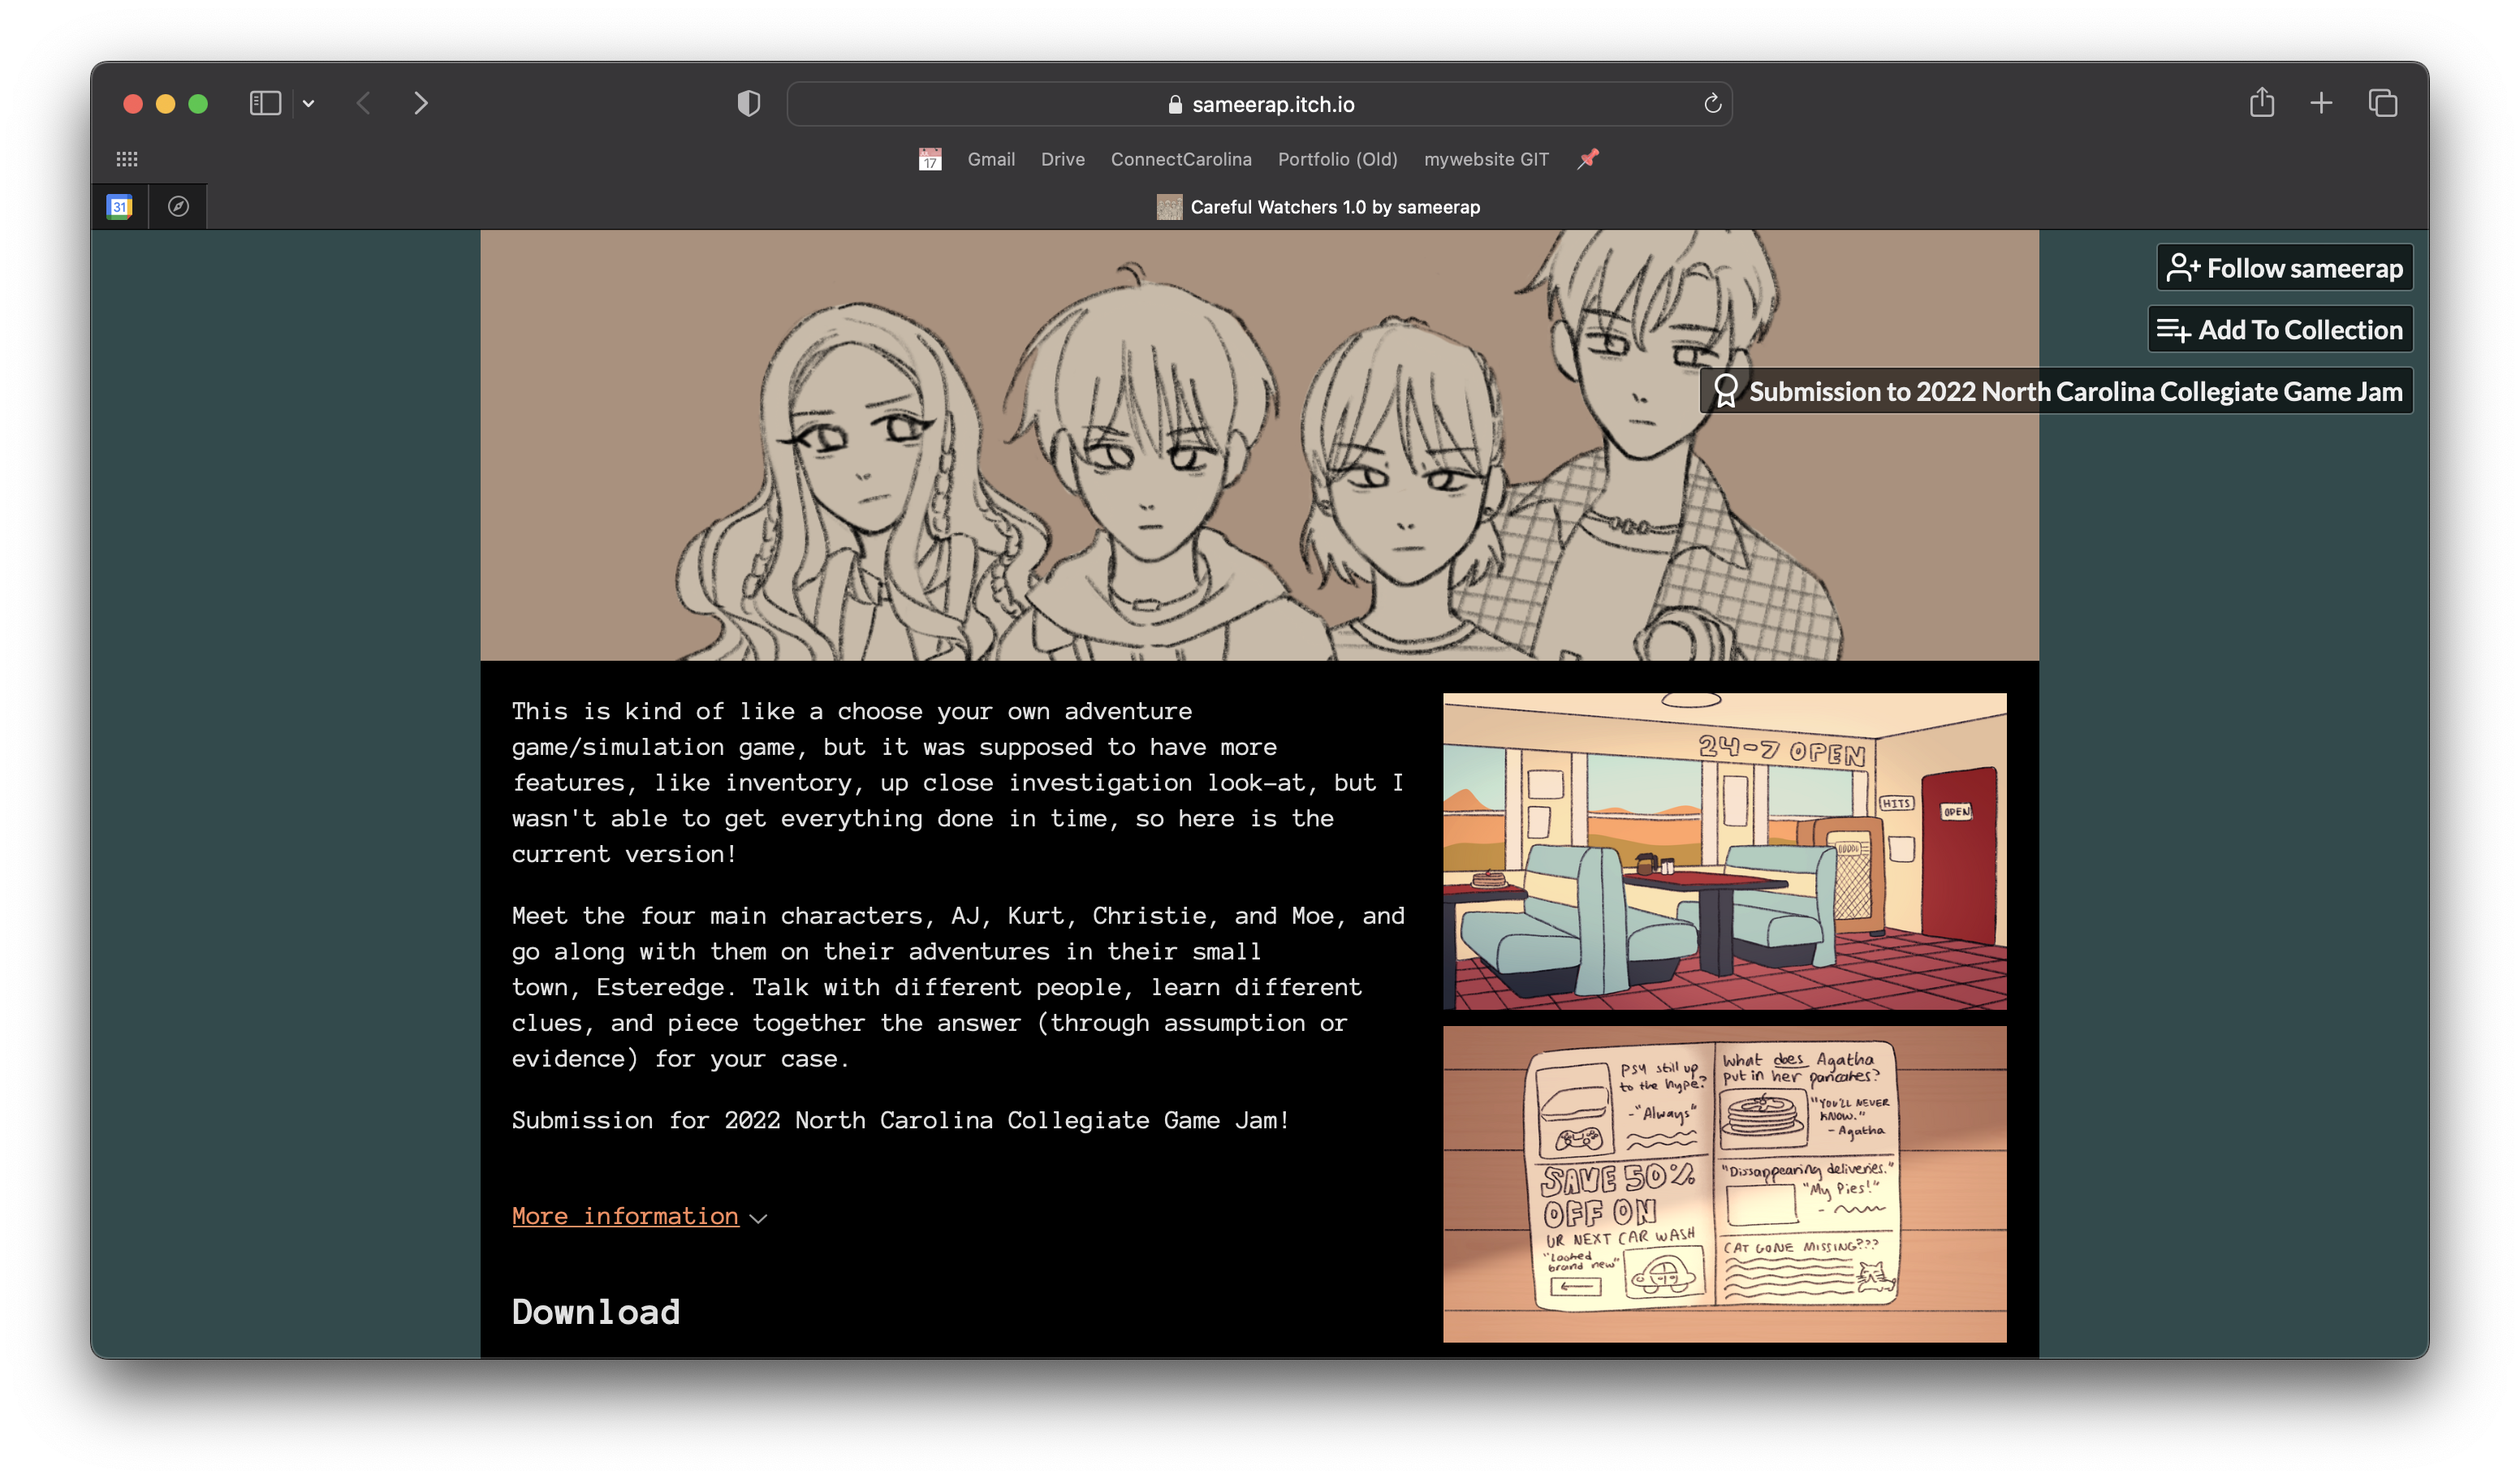
Task: Go forward with the forward arrow
Action: tap(421, 103)
